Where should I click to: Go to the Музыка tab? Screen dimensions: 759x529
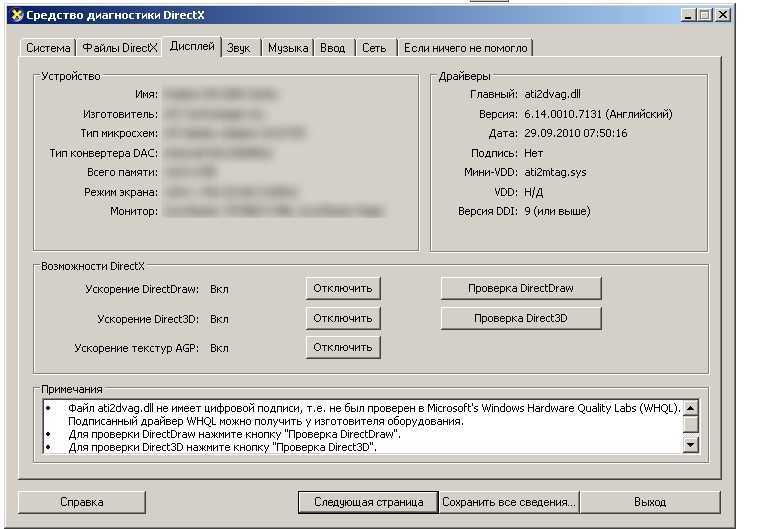click(288, 48)
